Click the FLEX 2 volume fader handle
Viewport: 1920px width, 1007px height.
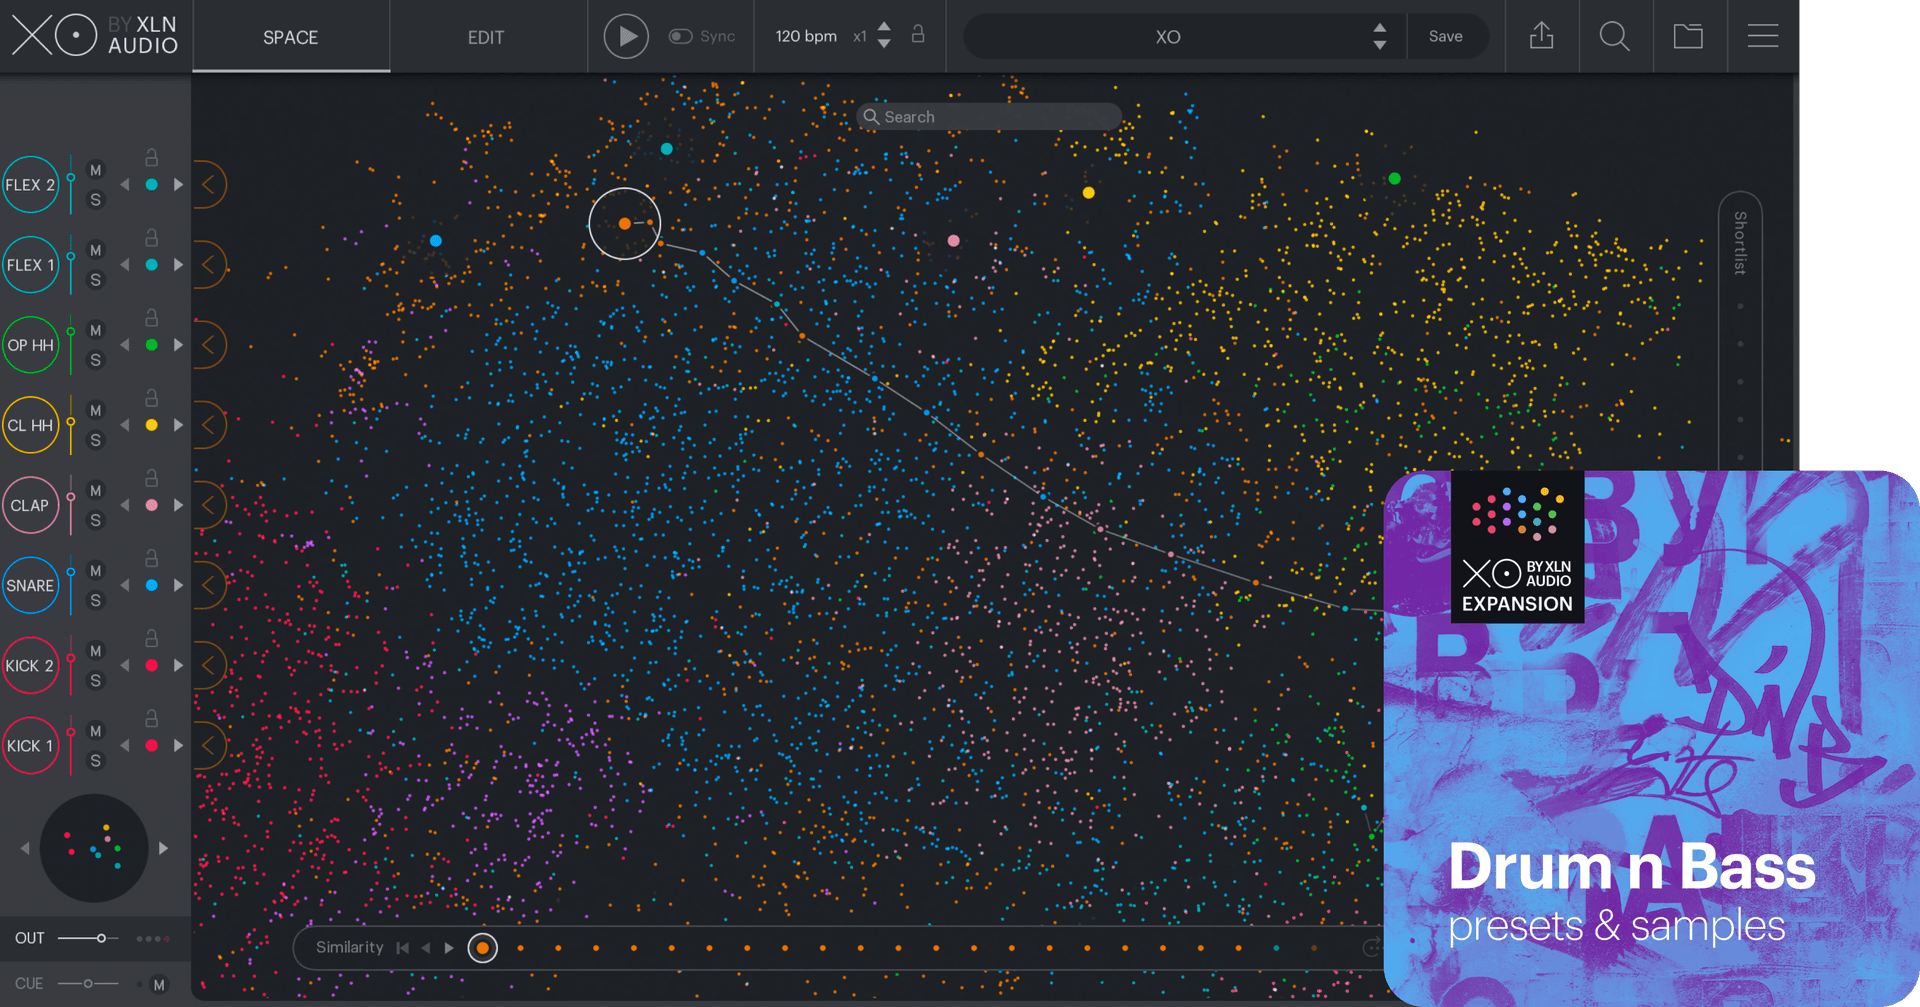click(71, 177)
